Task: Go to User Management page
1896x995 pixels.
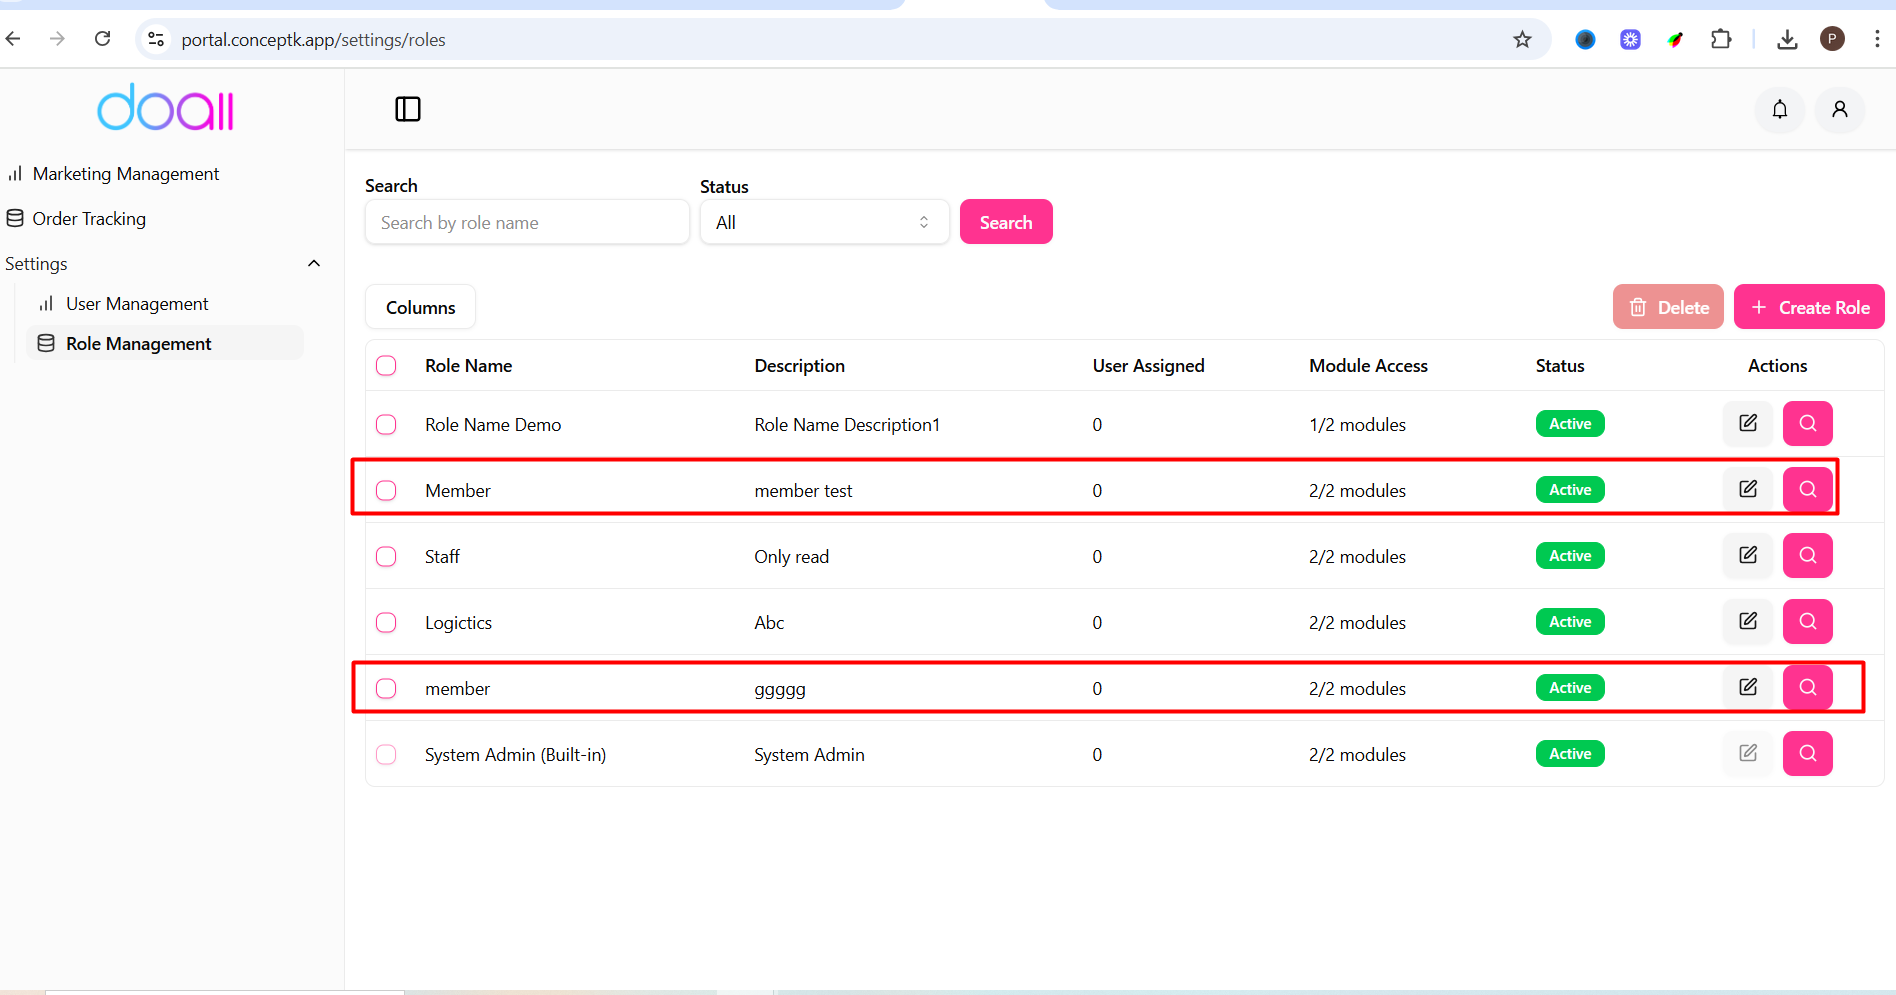Action: click(137, 304)
